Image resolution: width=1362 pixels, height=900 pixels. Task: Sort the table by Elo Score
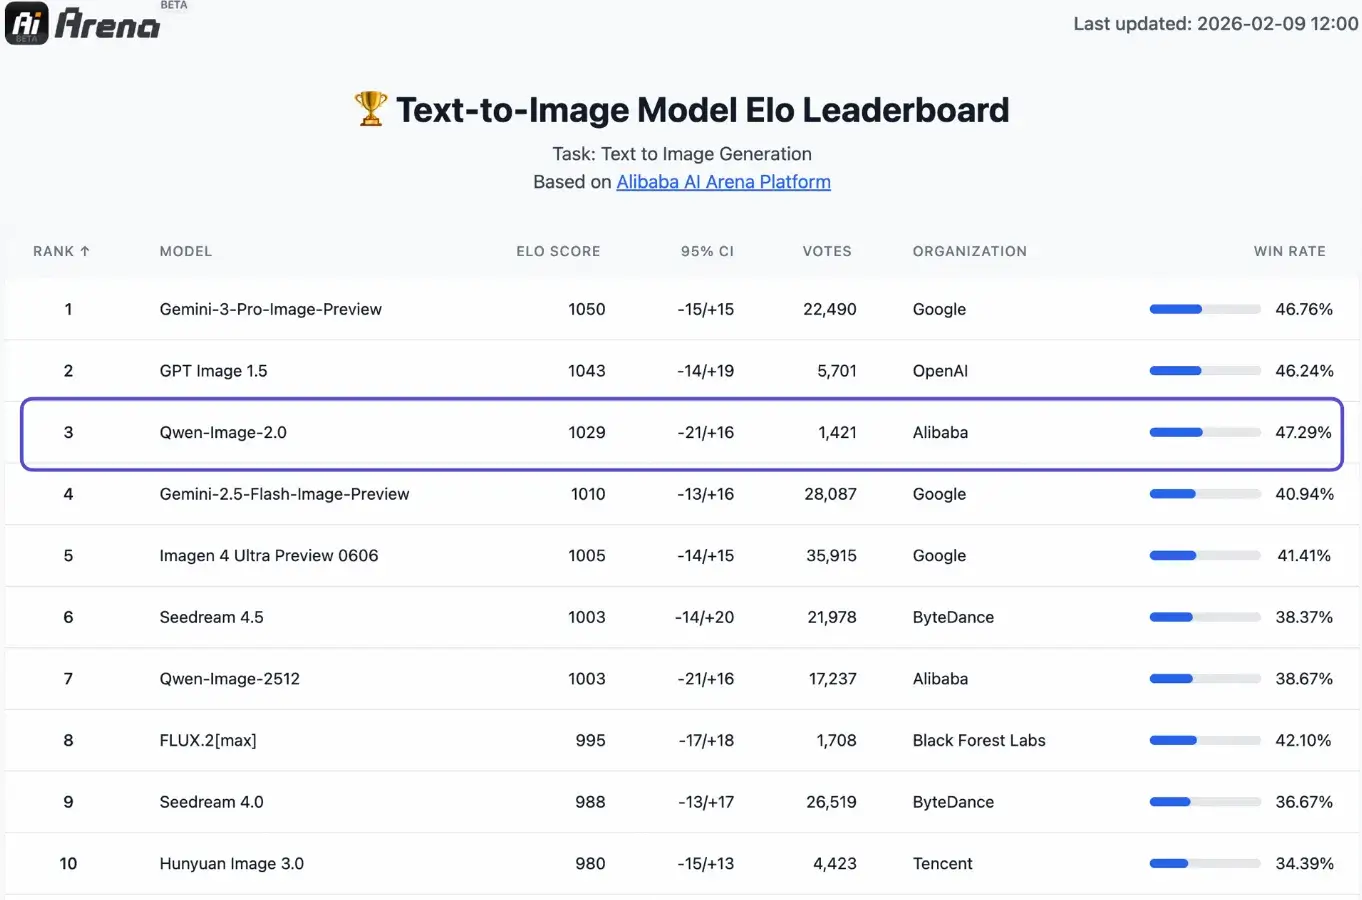(x=558, y=251)
